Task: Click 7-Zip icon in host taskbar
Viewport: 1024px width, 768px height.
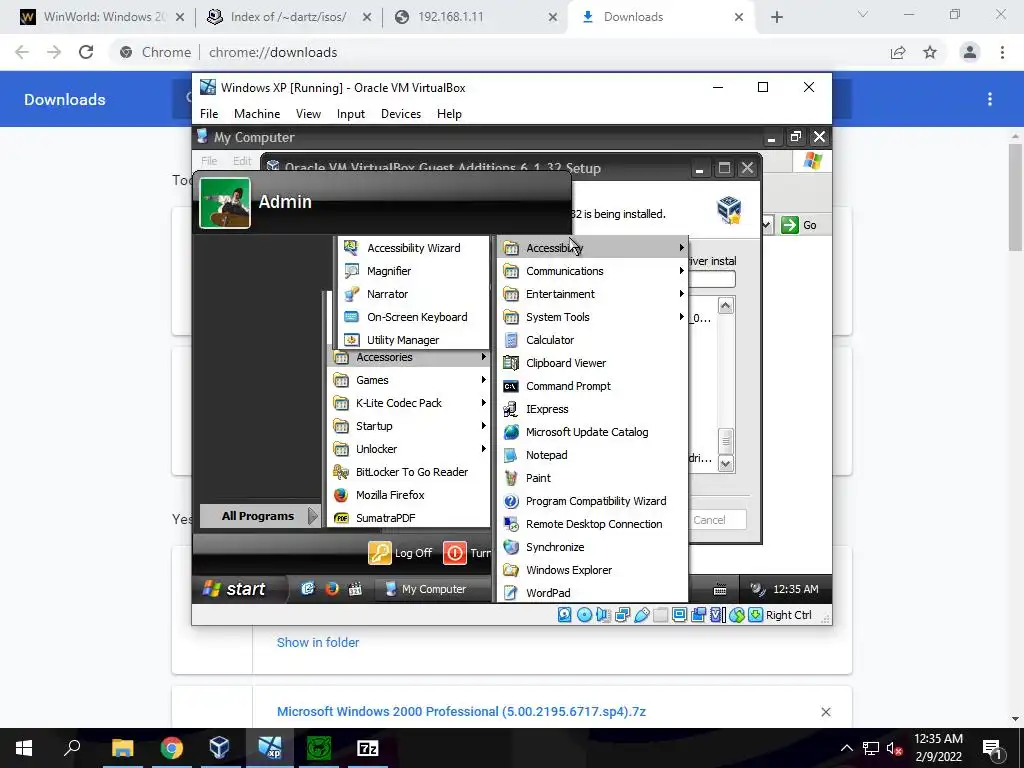Action: point(368,748)
